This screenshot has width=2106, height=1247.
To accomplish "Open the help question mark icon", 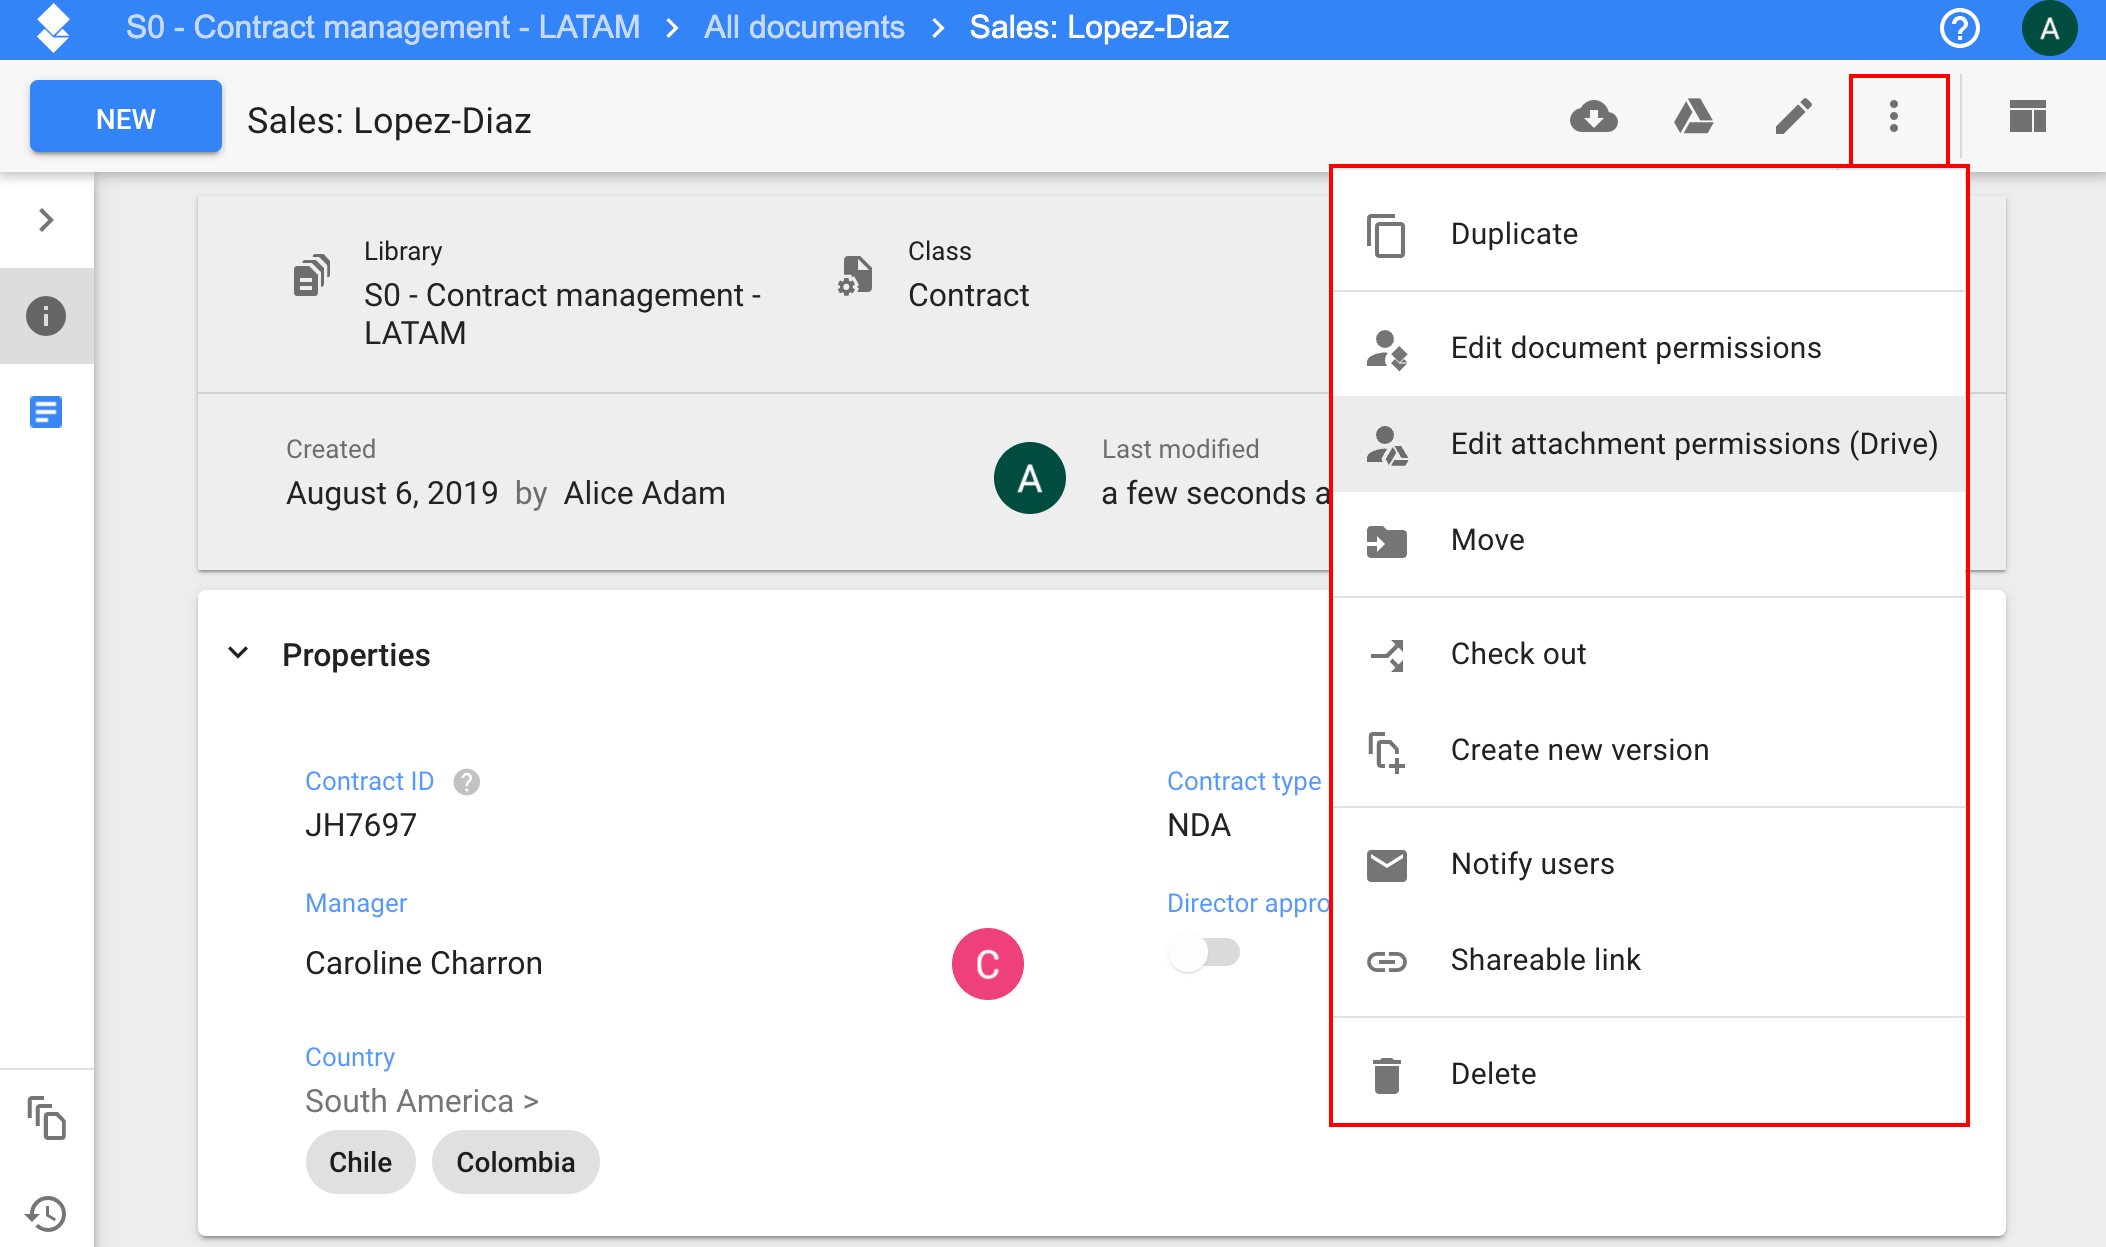I will tap(1959, 28).
